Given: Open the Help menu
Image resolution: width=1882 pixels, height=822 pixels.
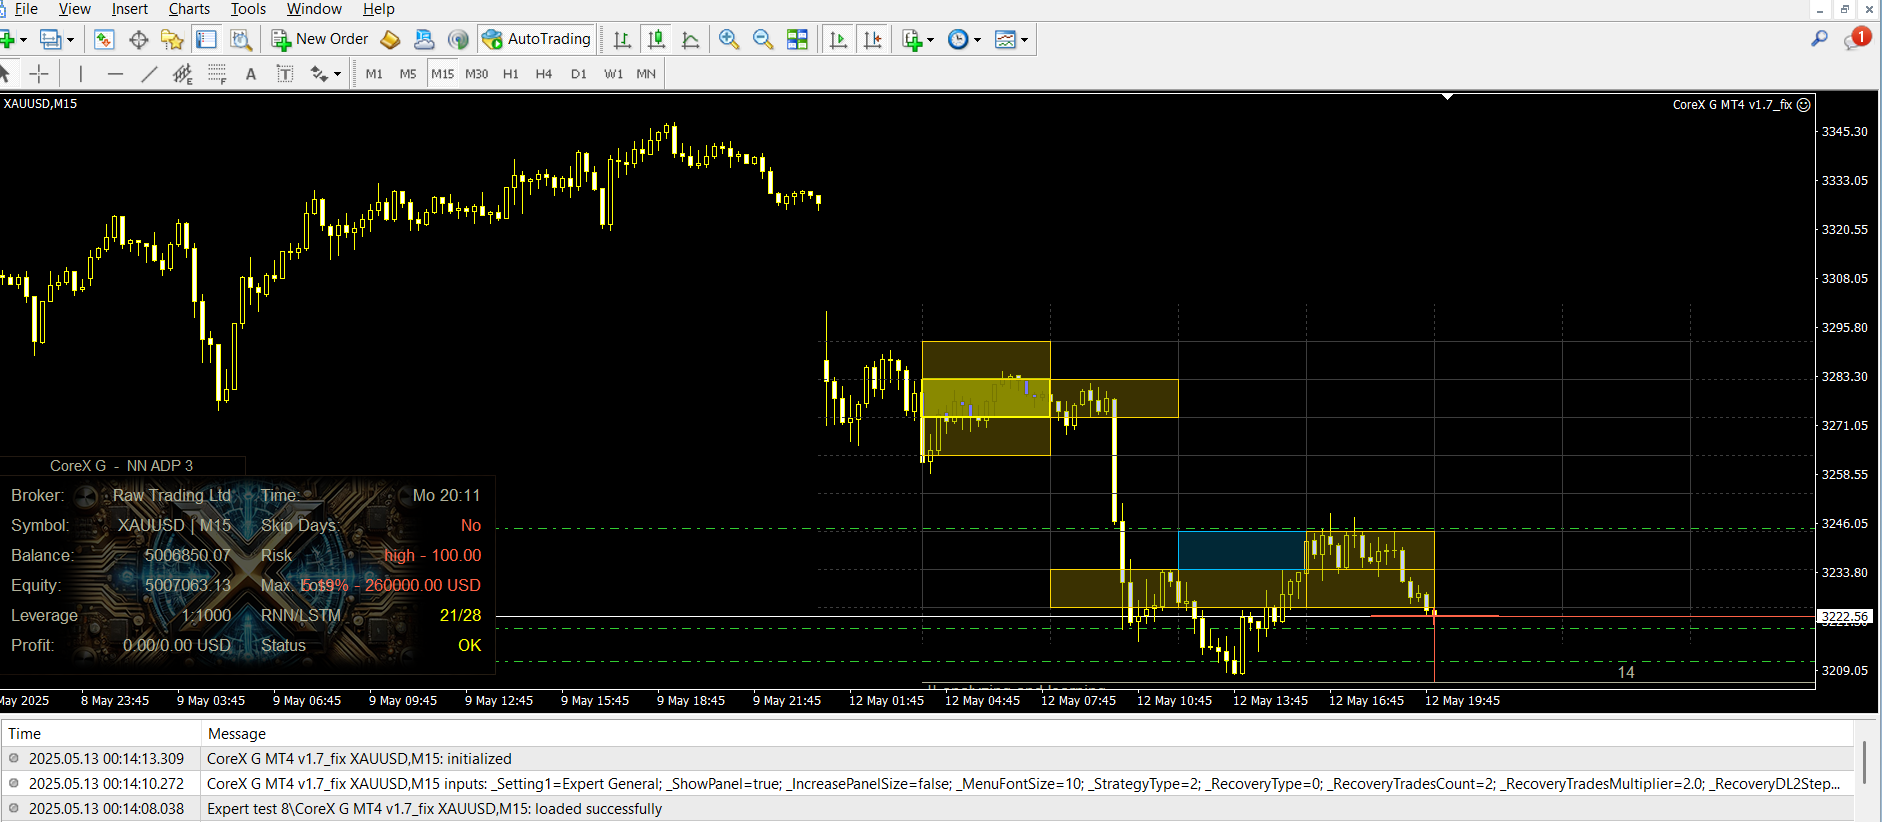Looking at the screenshot, I should point(378,9).
